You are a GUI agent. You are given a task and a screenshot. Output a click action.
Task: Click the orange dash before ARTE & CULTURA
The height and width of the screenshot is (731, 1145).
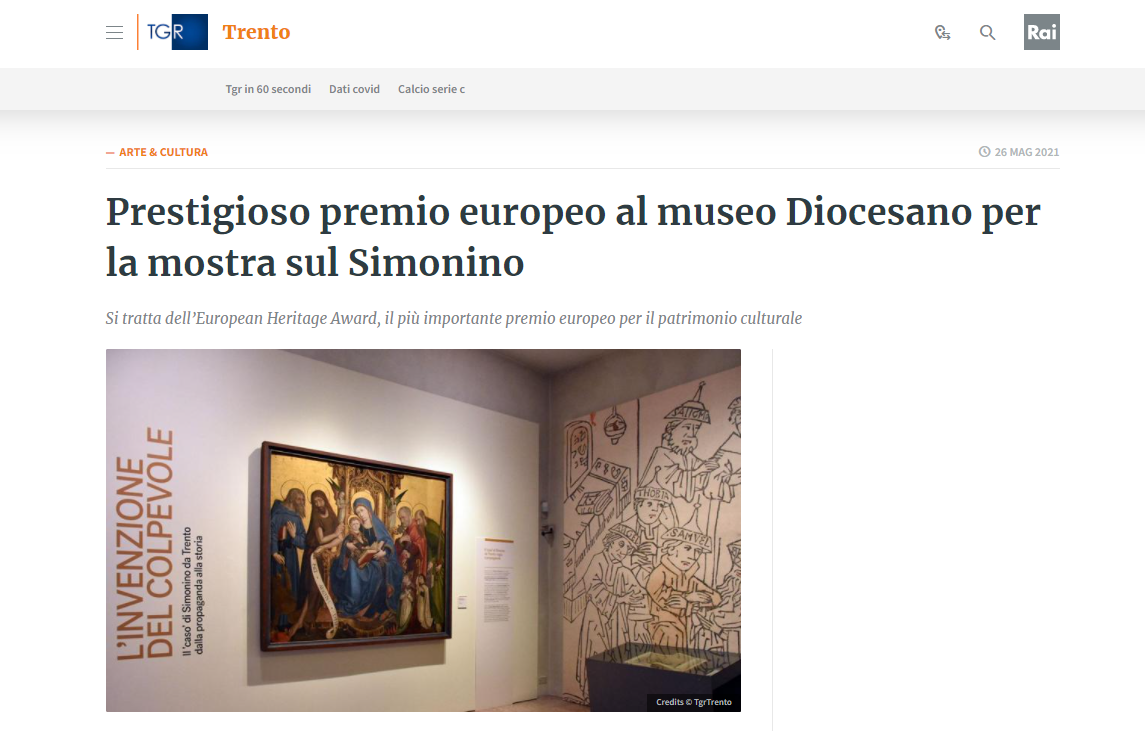[110, 153]
